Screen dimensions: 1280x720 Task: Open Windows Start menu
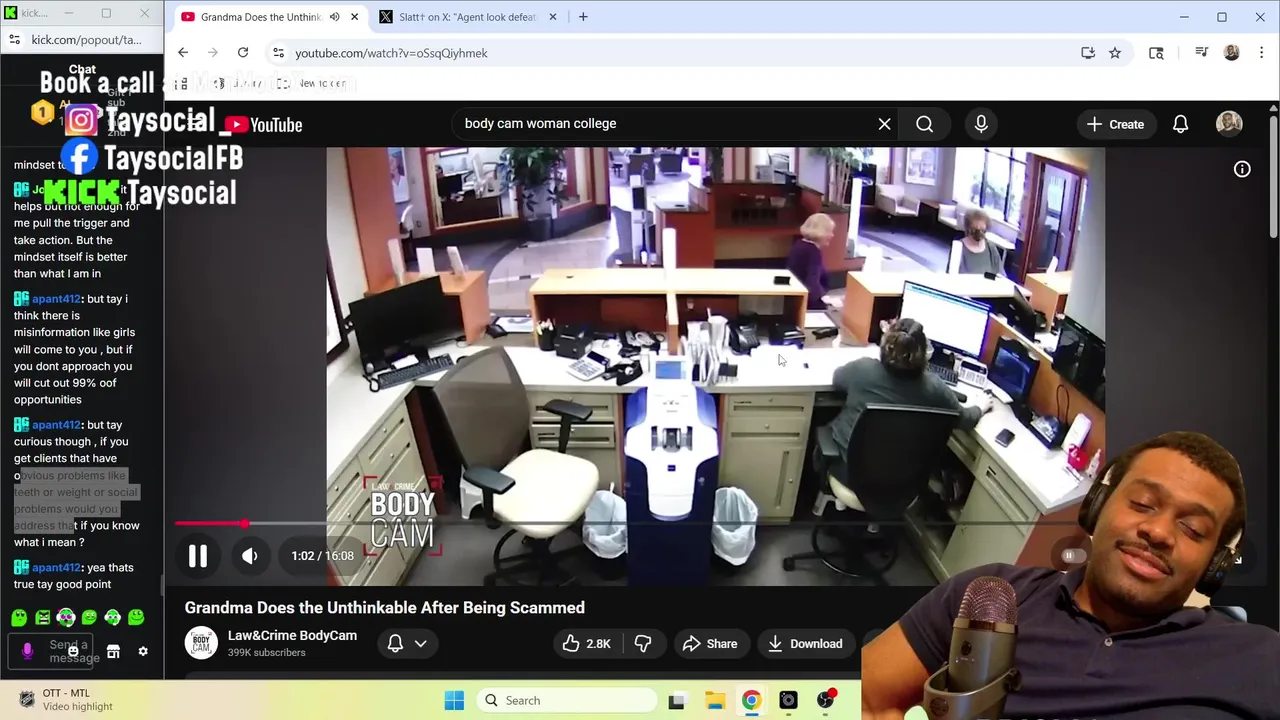tap(454, 700)
